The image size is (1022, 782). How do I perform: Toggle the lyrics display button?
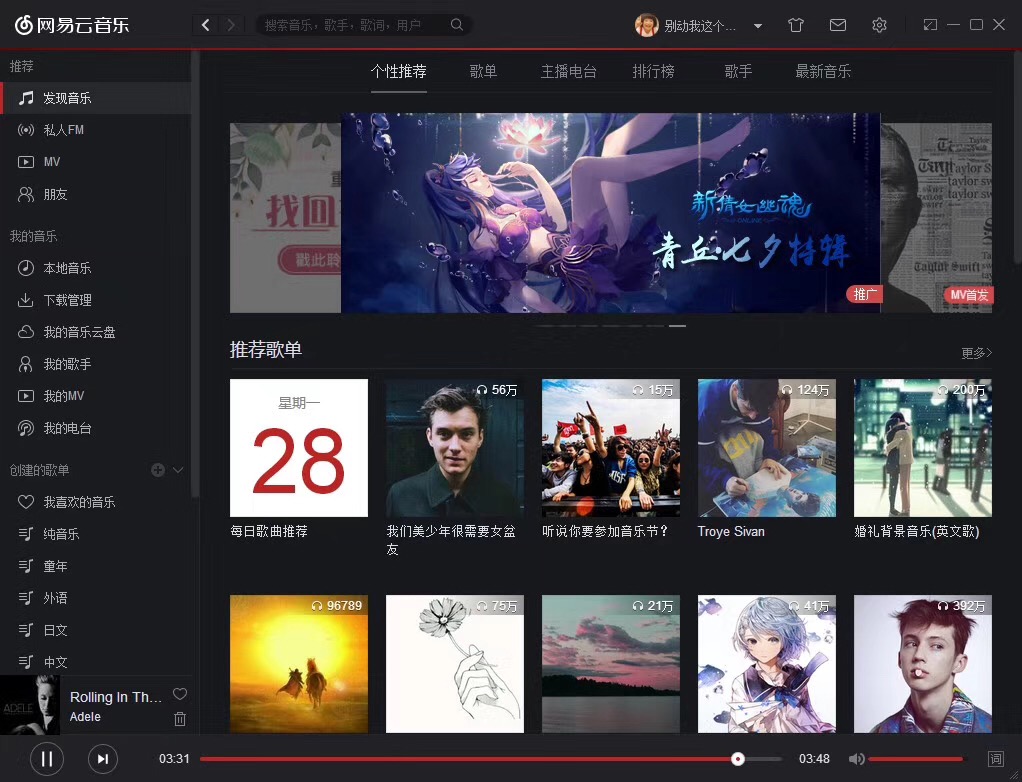(995, 759)
